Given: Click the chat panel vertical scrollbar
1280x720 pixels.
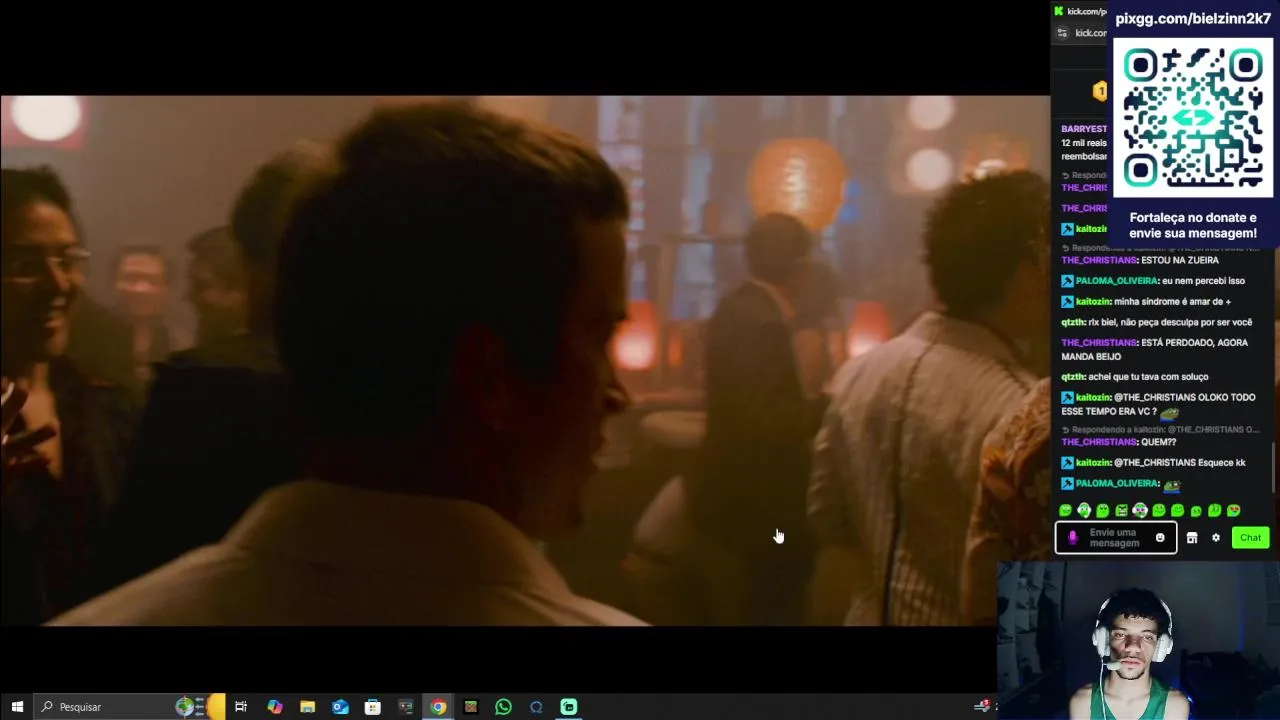Looking at the screenshot, I should point(1274,468).
